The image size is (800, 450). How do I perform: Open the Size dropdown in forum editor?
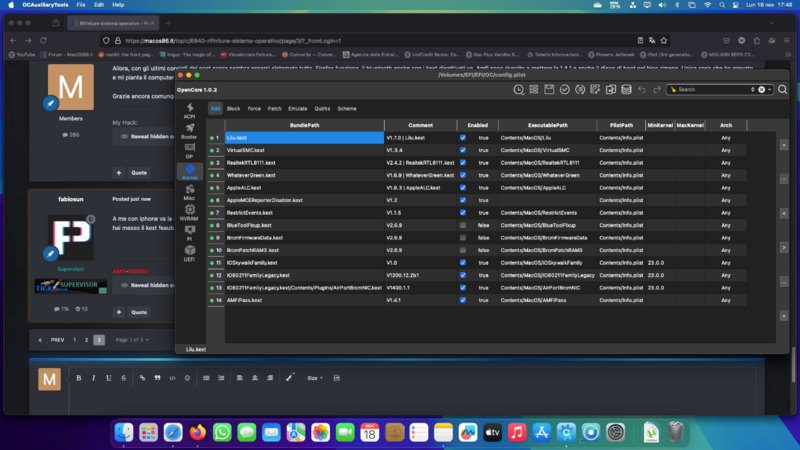pyautogui.click(x=314, y=378)
